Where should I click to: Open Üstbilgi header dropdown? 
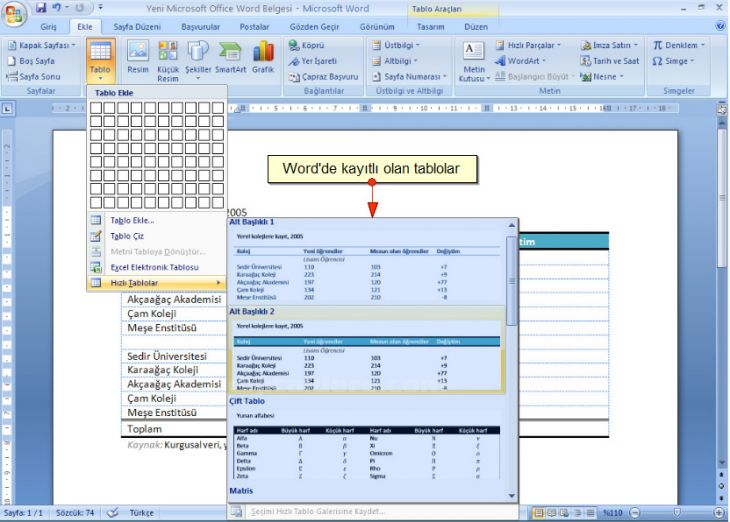click(x=396, y=45)
